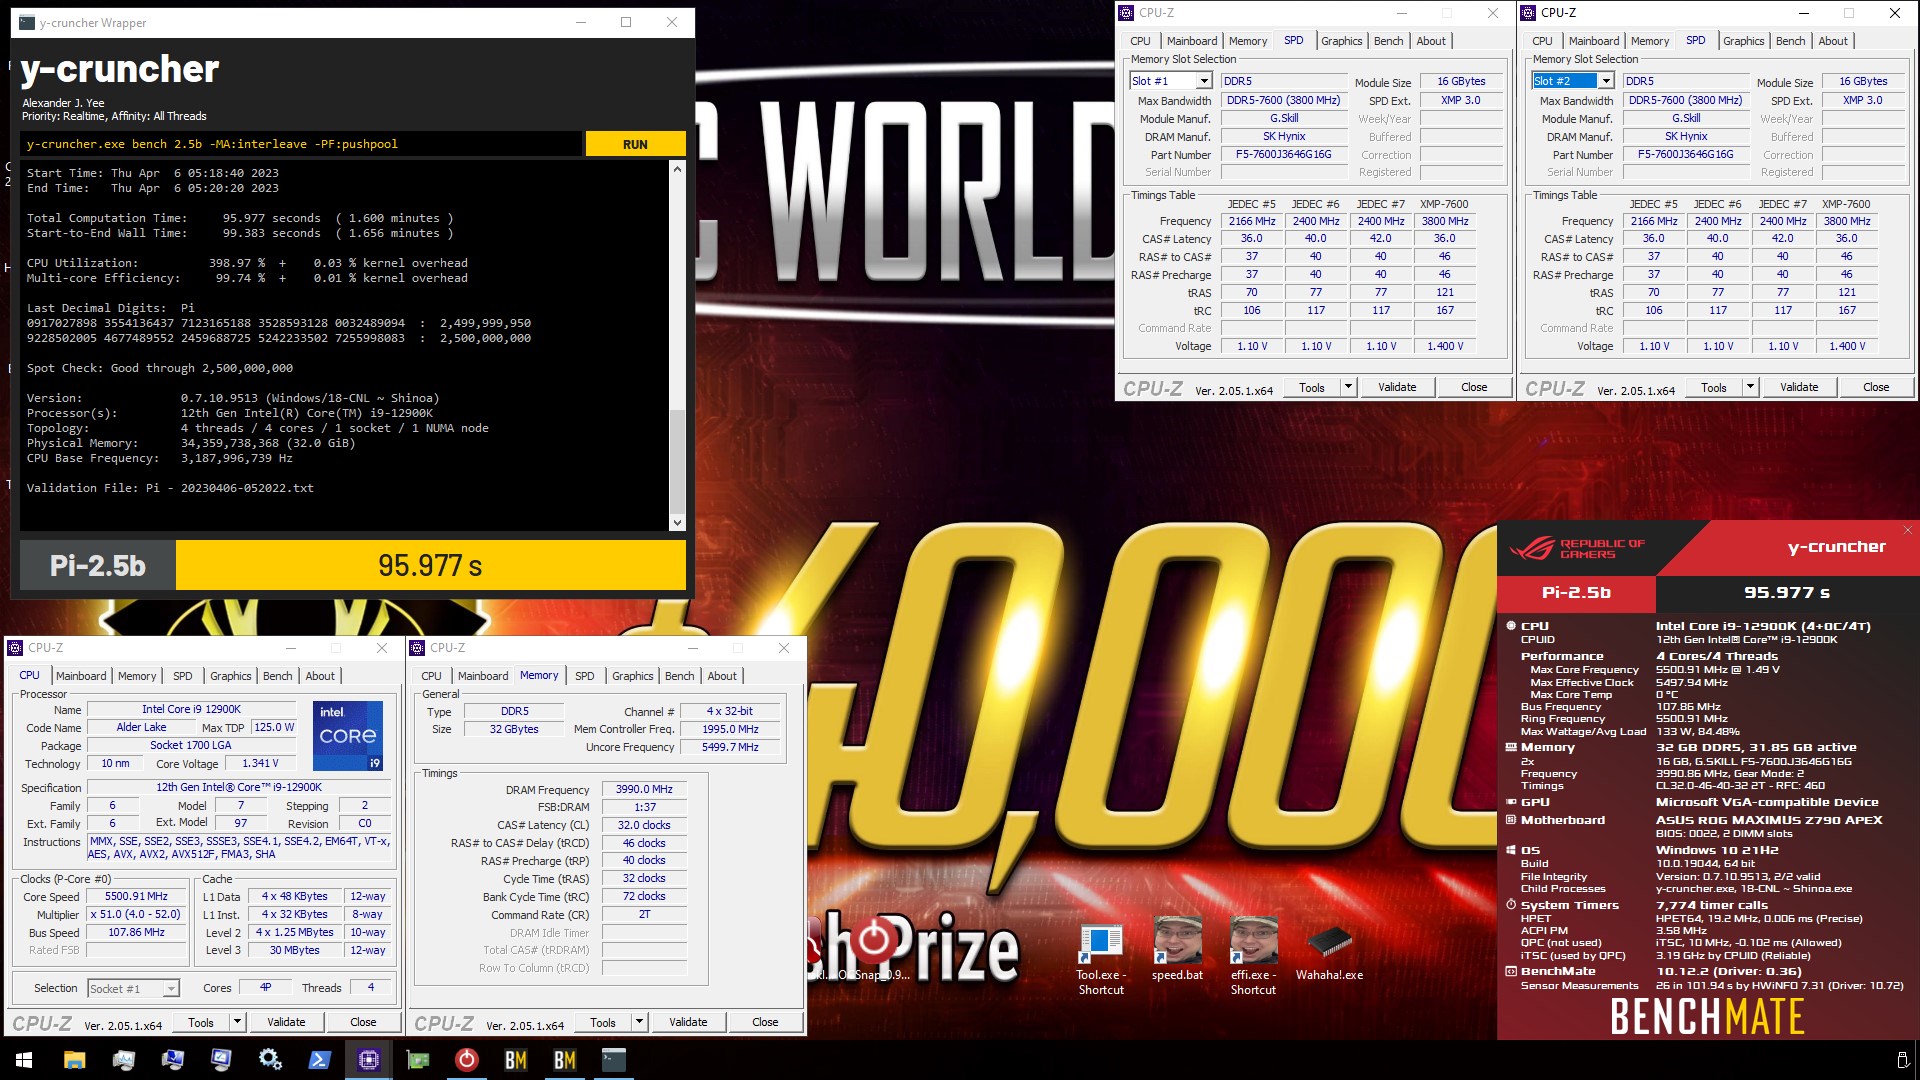Switch to Graphics tab in Slot #2 CPU-Z window

pyautogui.click(x=1743, y=41)
